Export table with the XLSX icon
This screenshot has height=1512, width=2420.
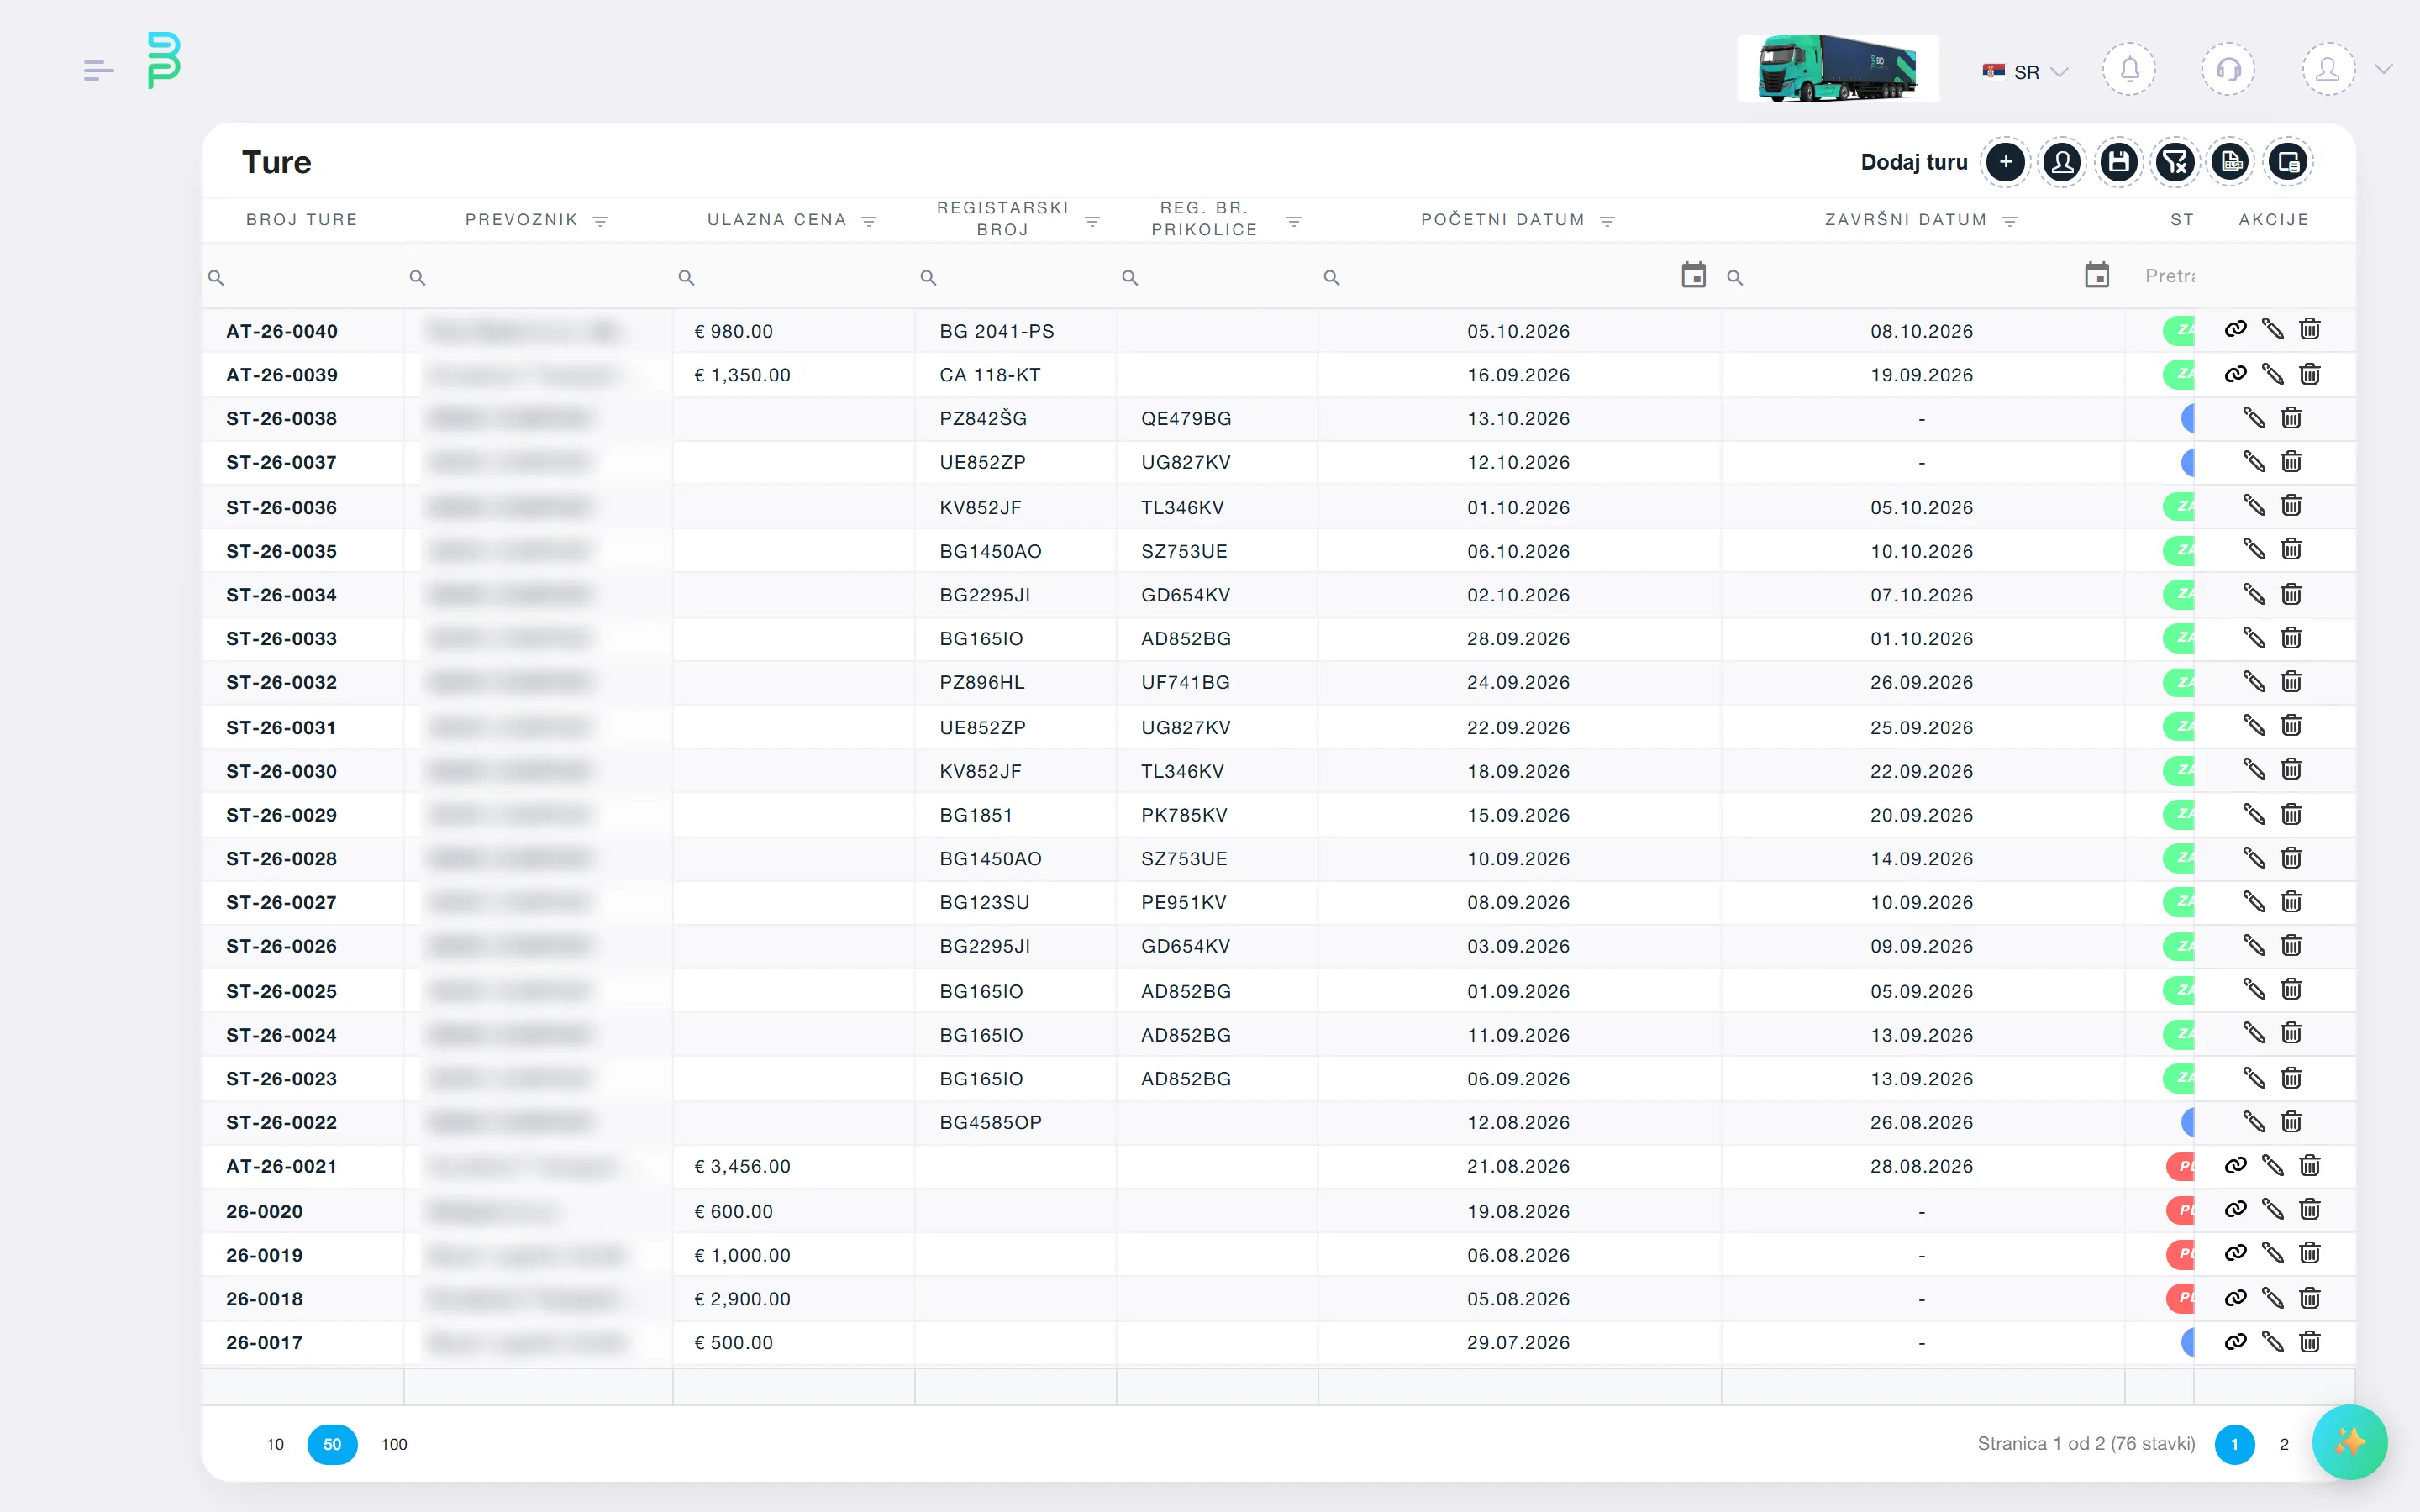(2231, 162)
